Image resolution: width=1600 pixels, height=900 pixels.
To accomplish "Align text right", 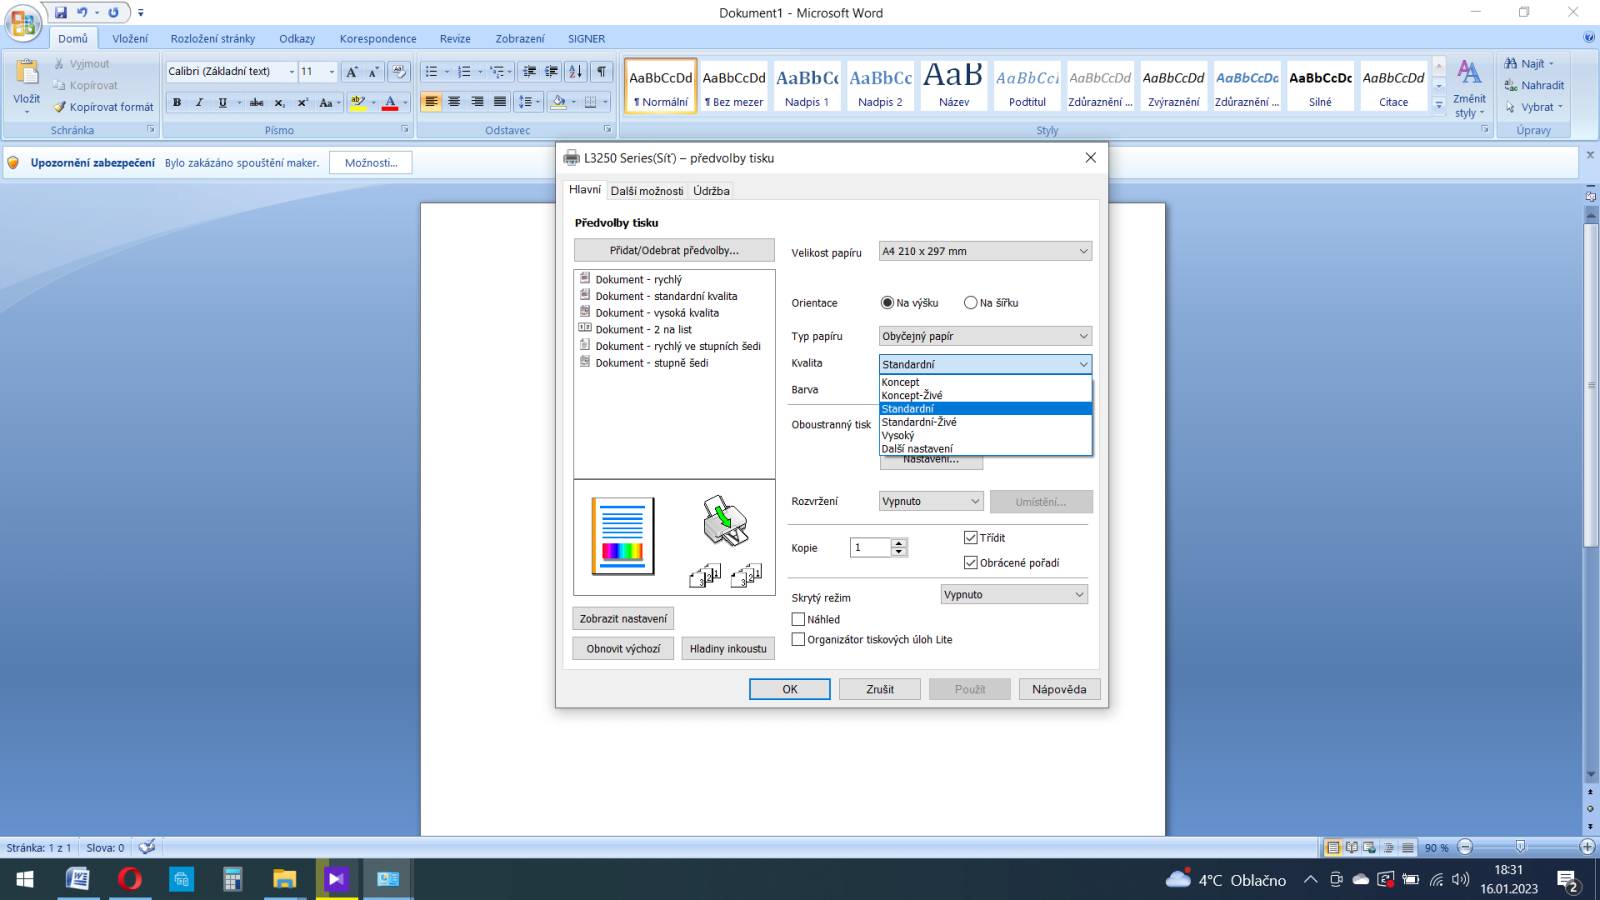I will point(477,102).
